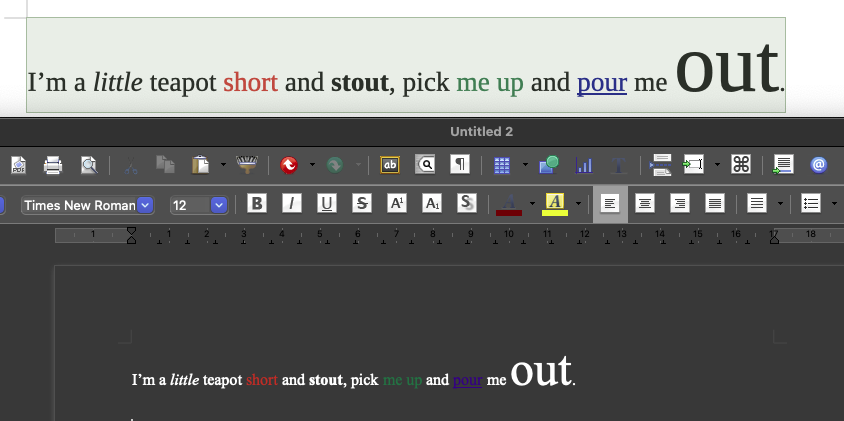
Task: Open the Insert Table dropdown arrow
Action: 523,165
